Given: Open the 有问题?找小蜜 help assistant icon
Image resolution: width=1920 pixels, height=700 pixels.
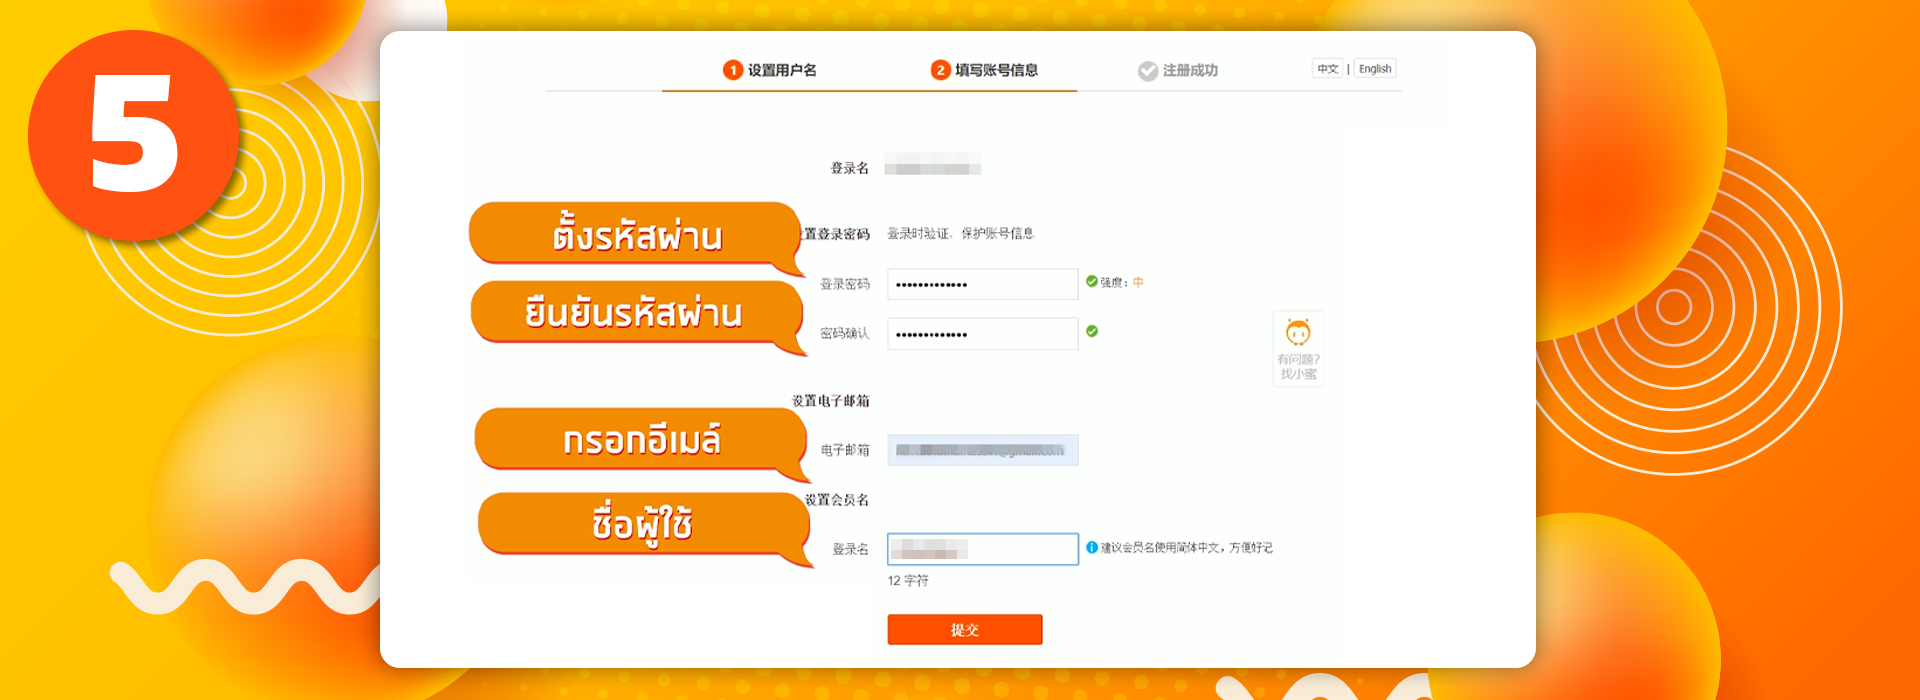Looking at the screenshot, I should [1298, 349].
